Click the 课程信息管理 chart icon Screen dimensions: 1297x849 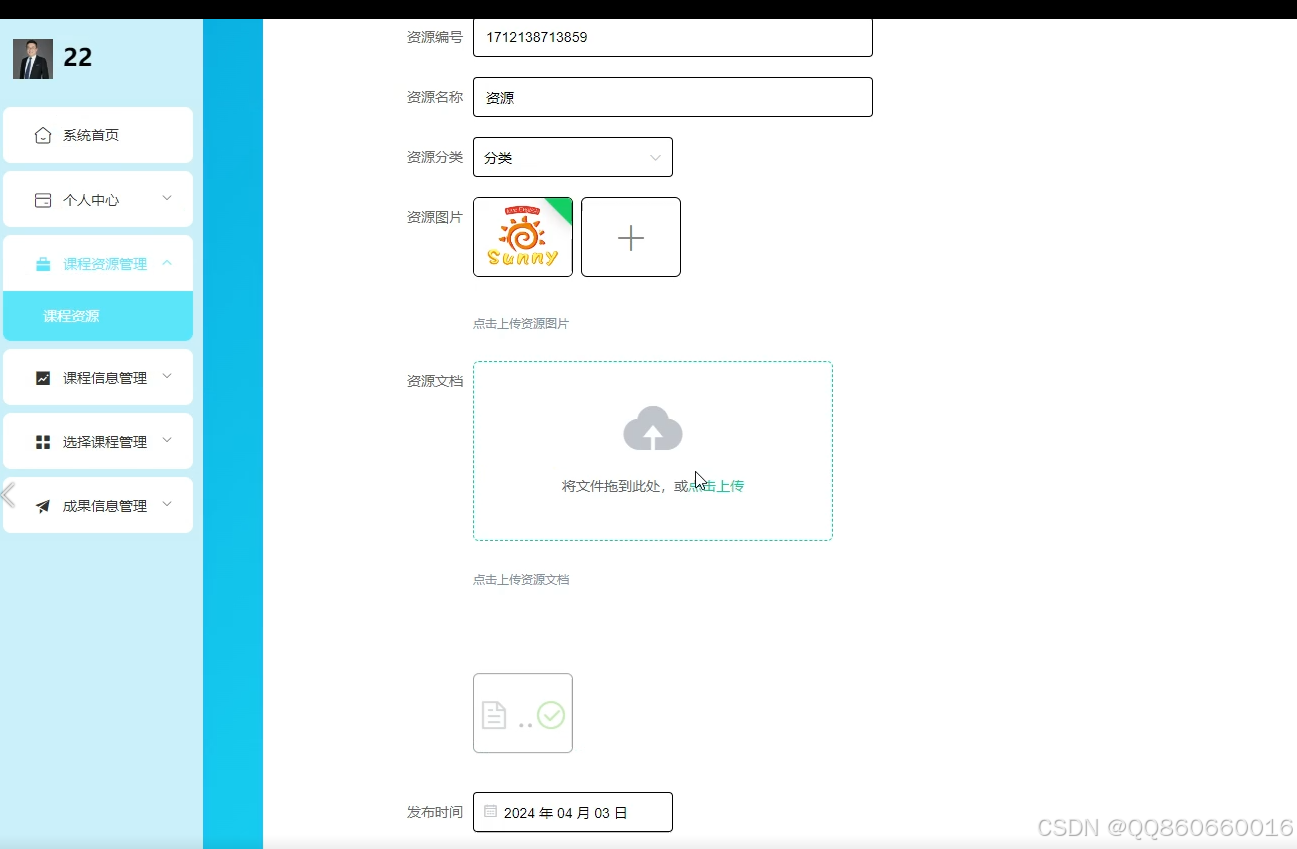pyautogui.click(x=43, y=377)
